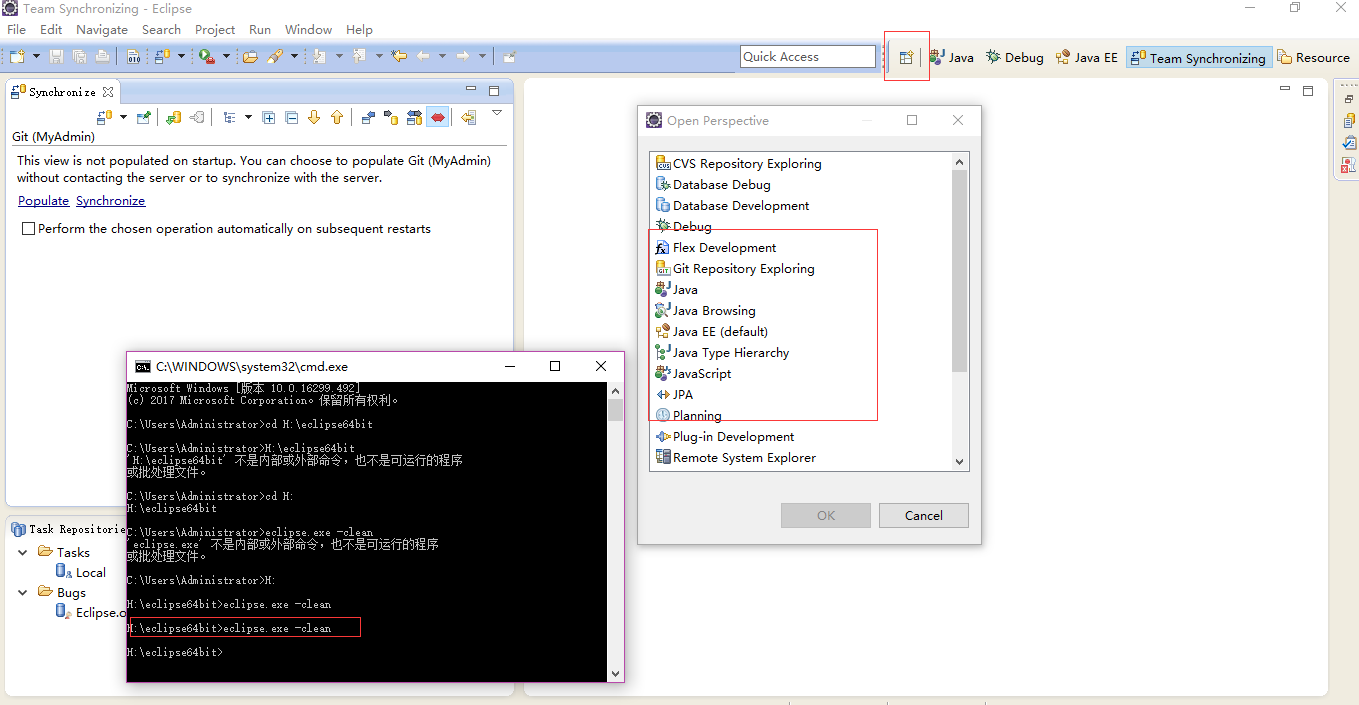This screenshot has height=705, width=1359.
Task: Open dropdown next to main toolbar Synchronize icon
Action: coord(181,57)
